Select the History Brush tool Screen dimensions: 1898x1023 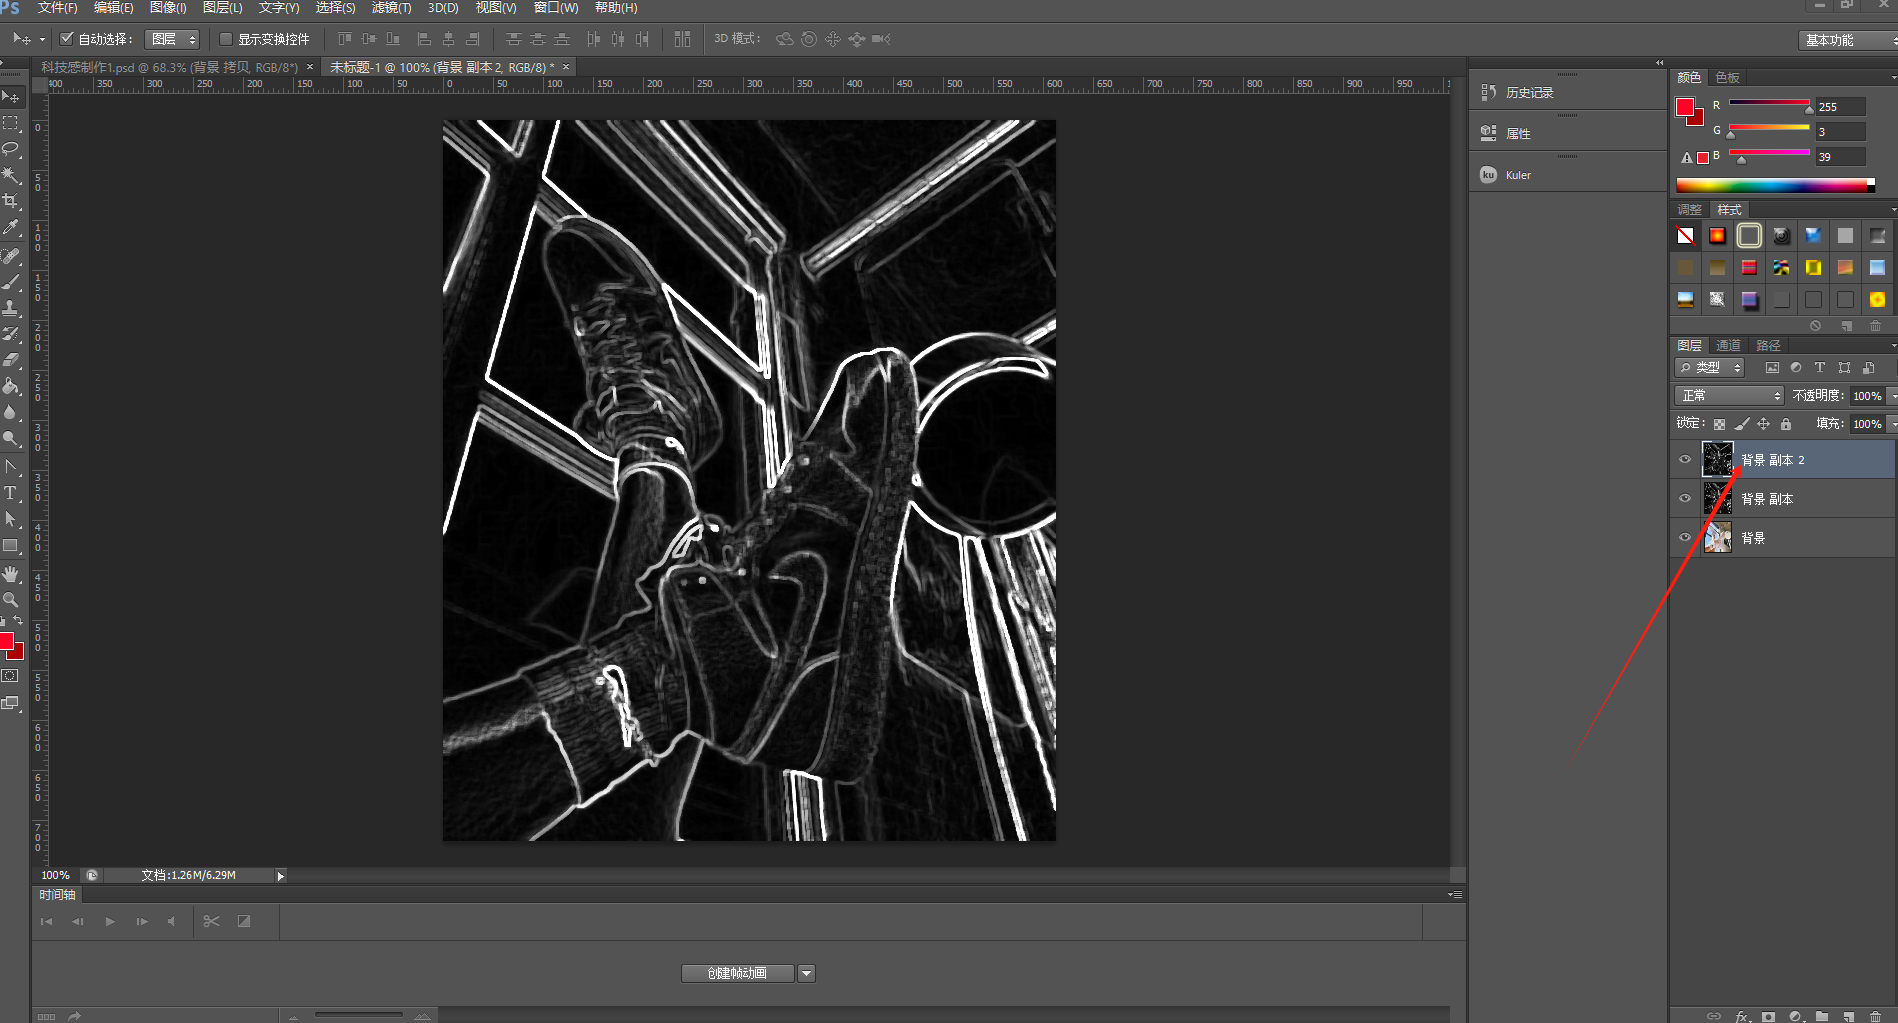pyautogui.click(x=11, y=334)
